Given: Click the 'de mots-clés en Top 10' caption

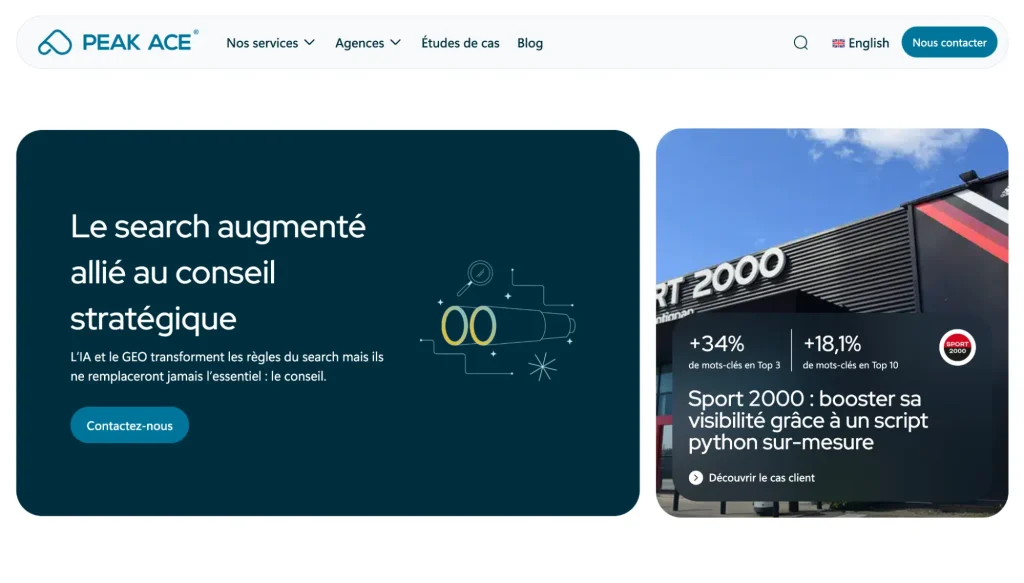Looking at the screenshot, I should [x=850, y=366].
